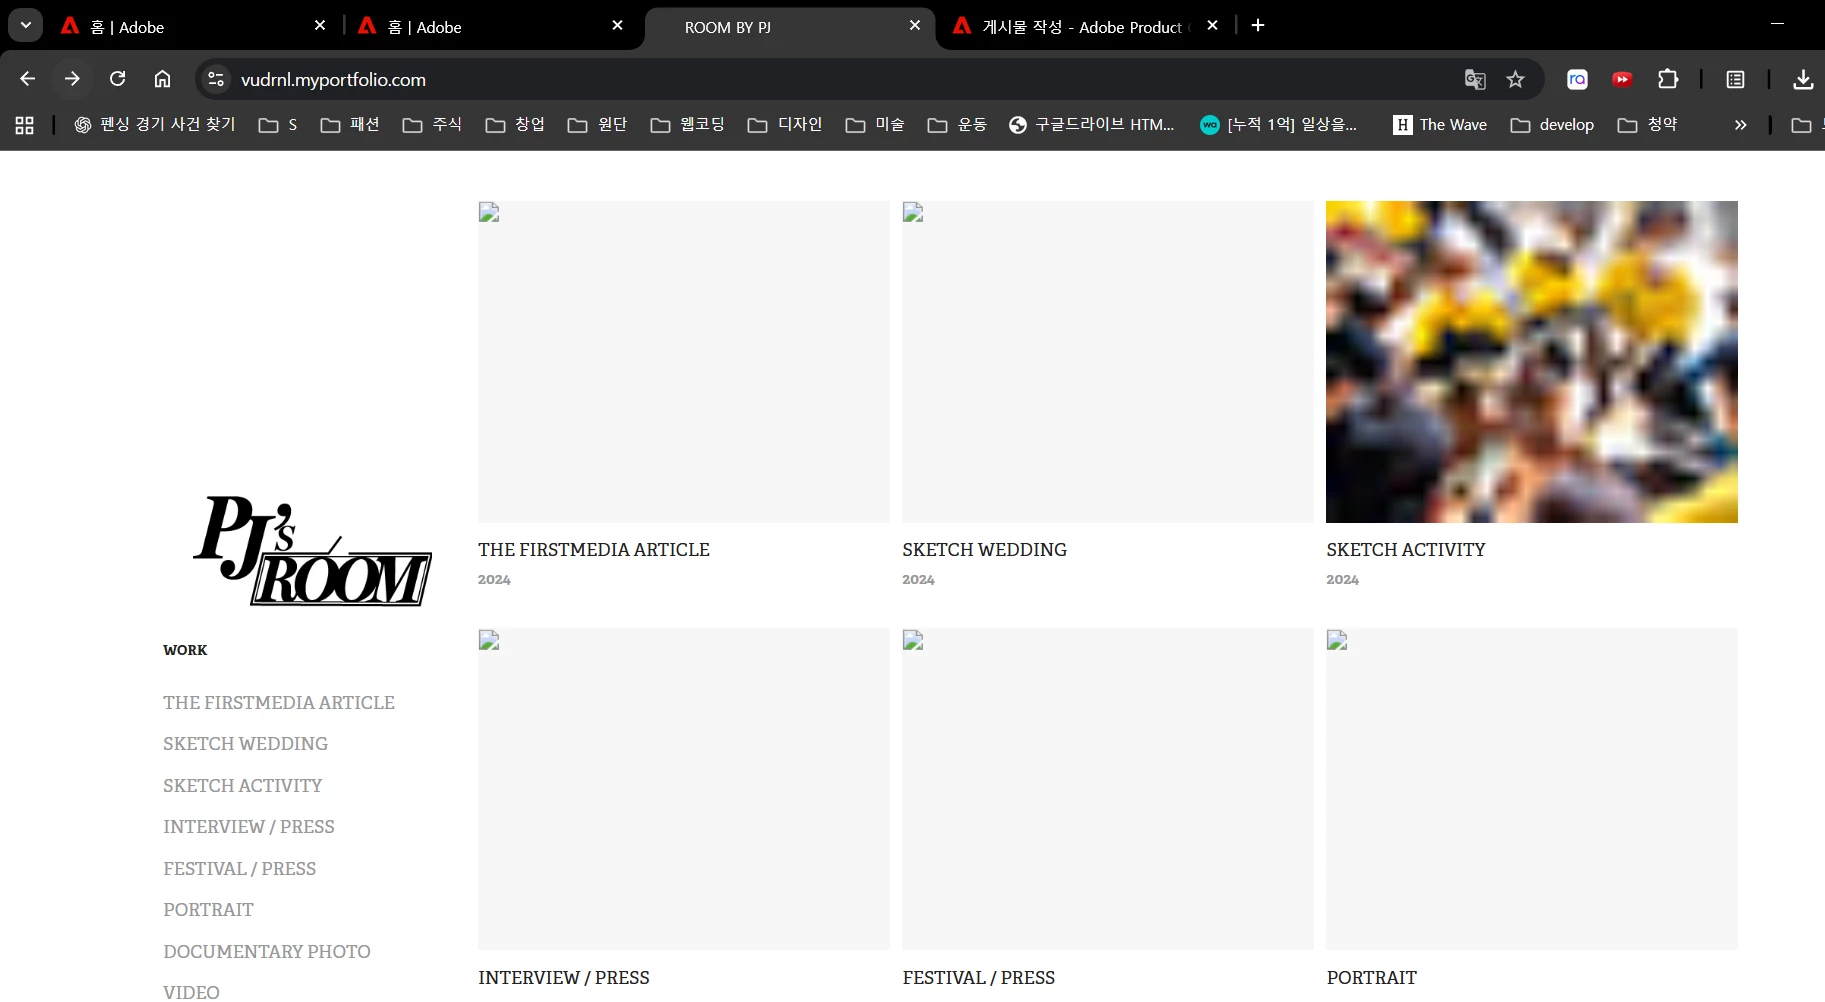Open the 패션 bookmark folder
The width and height of the screenshot is (1825, 1002).
350,124
